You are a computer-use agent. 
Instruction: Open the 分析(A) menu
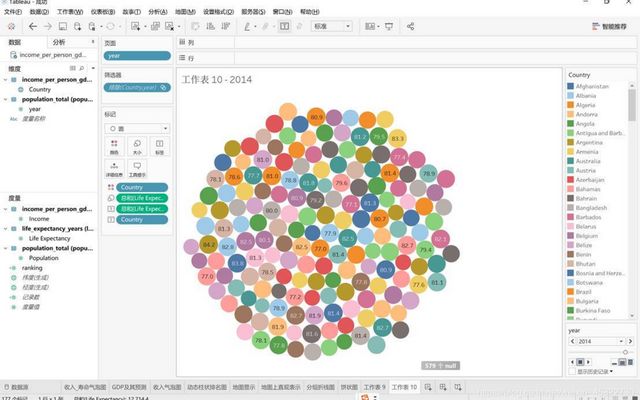coord(157,11)
